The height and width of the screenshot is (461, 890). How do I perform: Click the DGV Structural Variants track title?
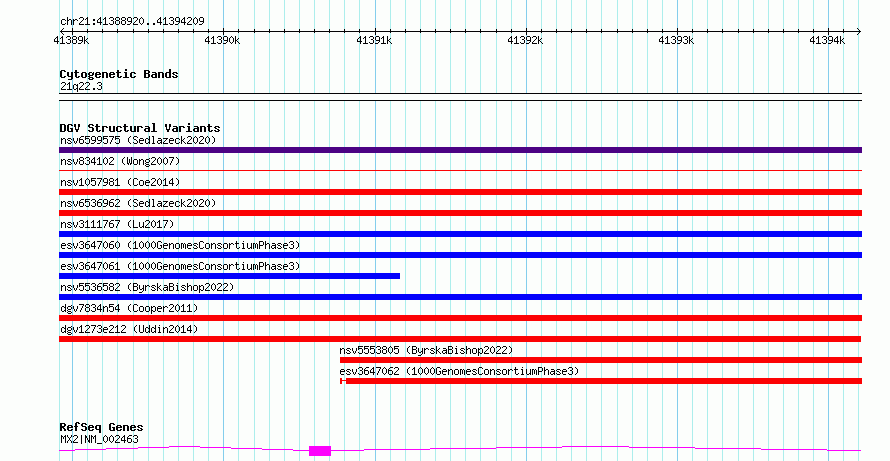pos(140,128)
